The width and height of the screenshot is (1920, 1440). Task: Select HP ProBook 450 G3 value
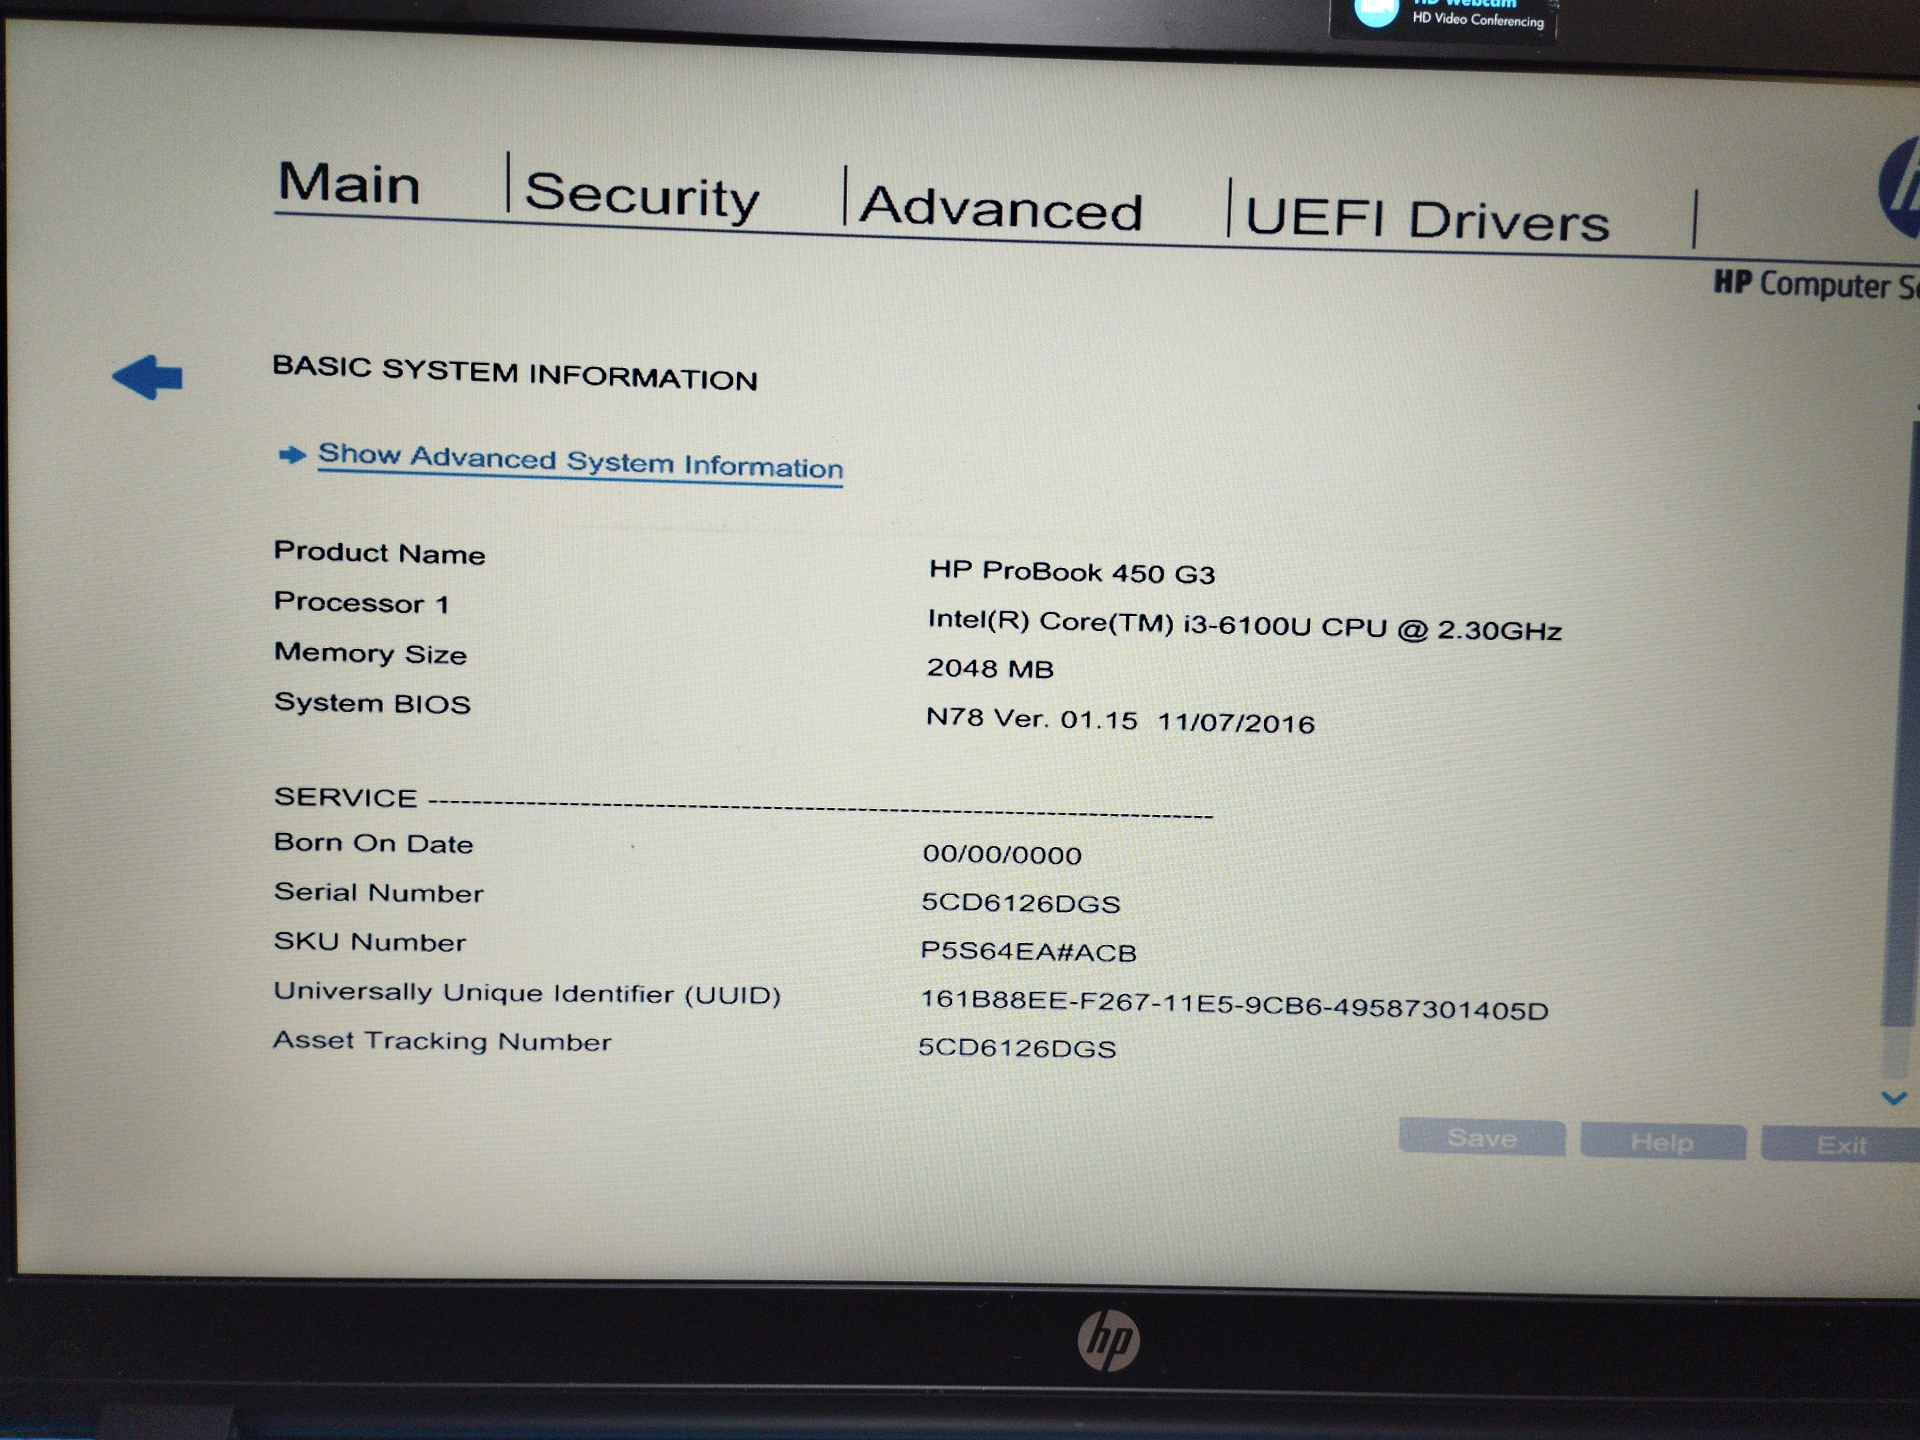1072,571
